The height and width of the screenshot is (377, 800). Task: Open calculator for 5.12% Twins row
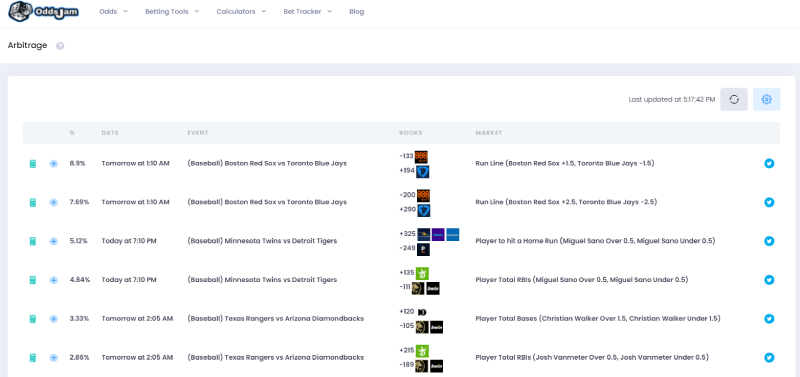tap(33, 241)
